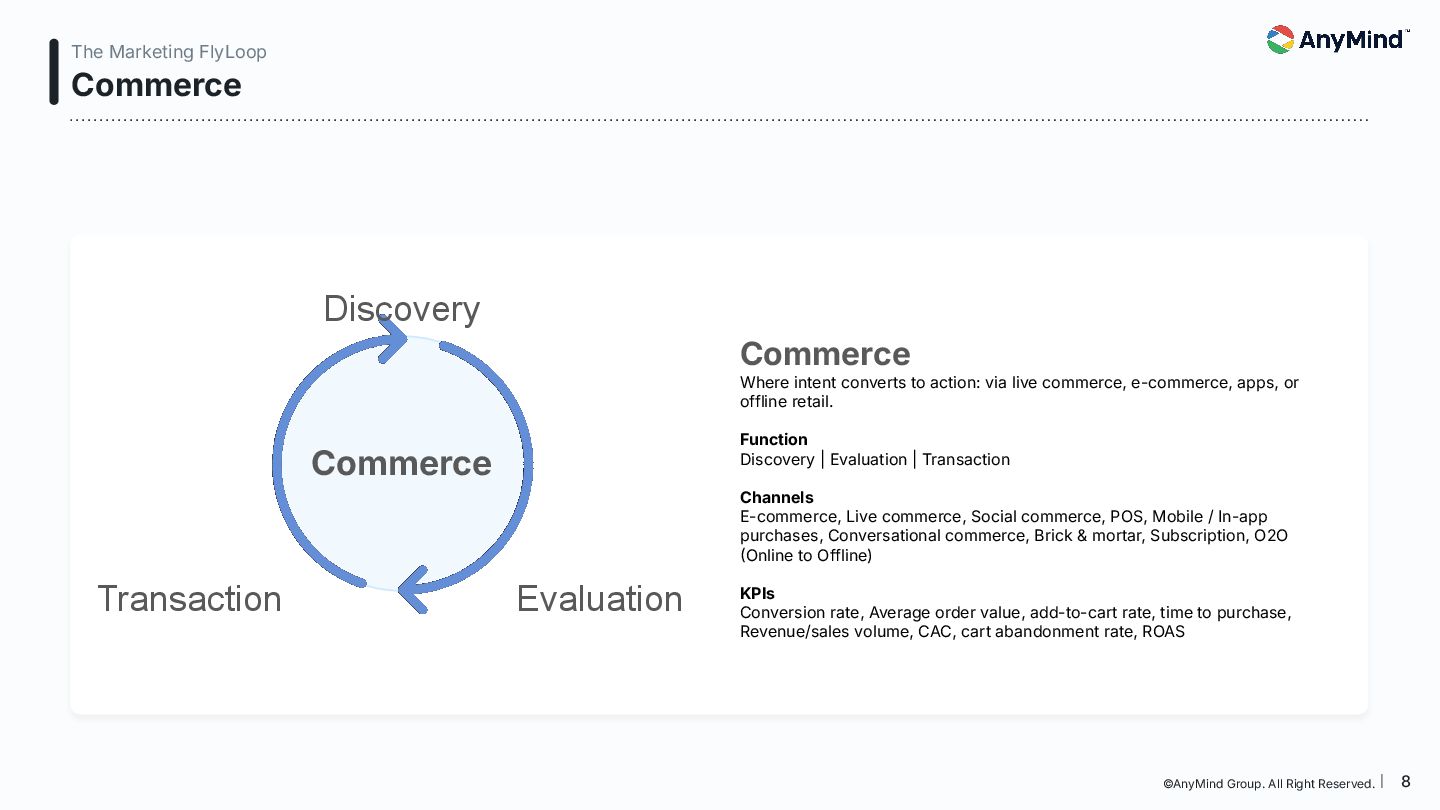Click the black vertical bar beside the title
Image resolution: width=1440 pixels, height=810 pixels.
click(54, 72)
